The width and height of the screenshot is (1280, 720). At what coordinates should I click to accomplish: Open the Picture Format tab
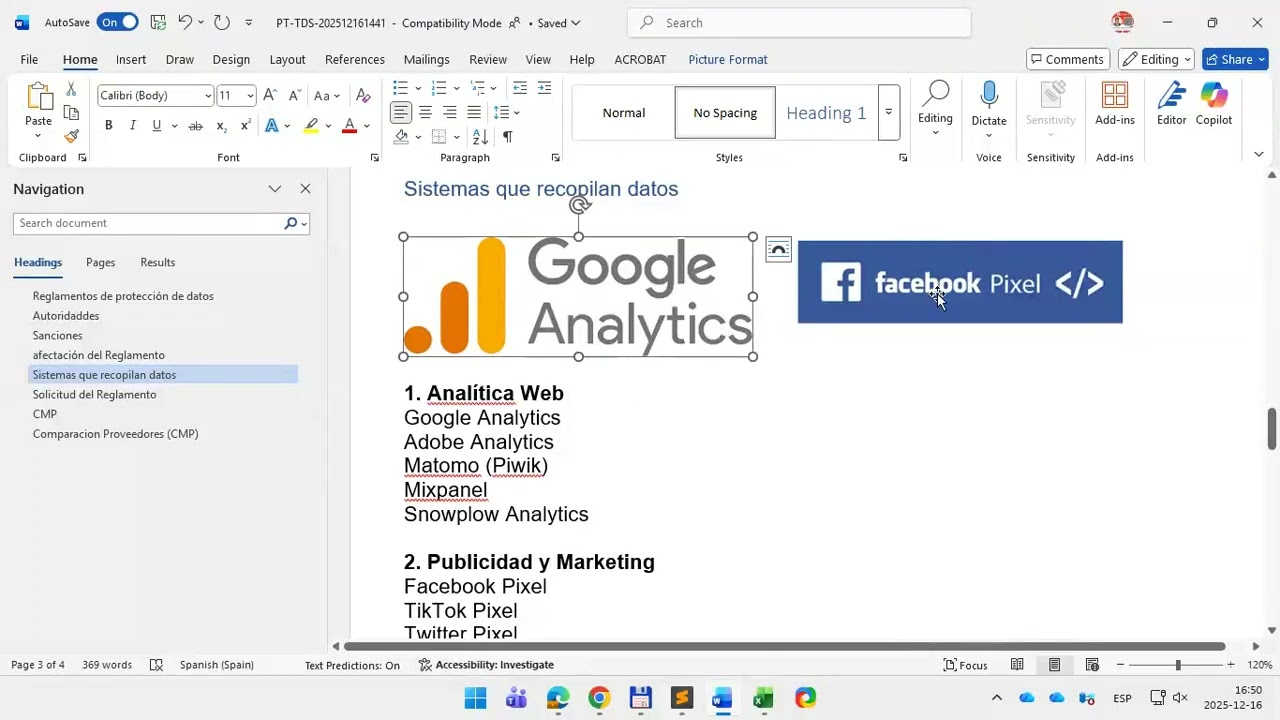point(728,59)
